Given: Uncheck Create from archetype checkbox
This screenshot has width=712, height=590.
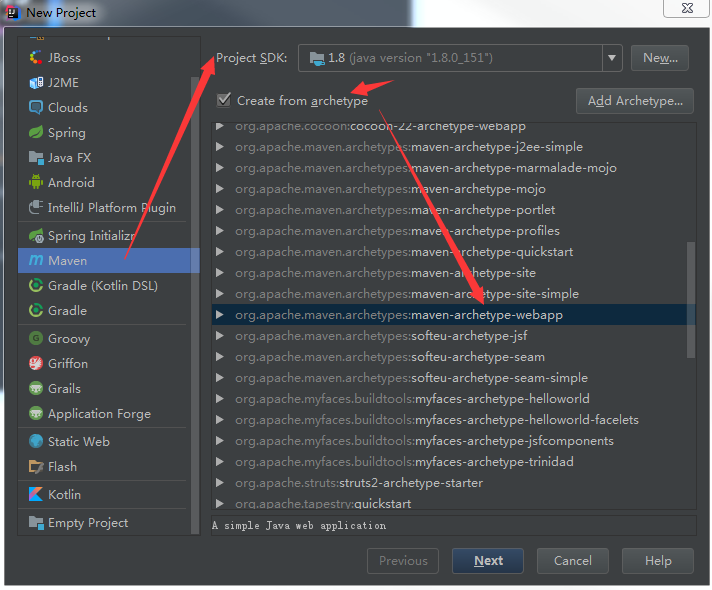Looking at the screenshot, I should pos(224,100).
